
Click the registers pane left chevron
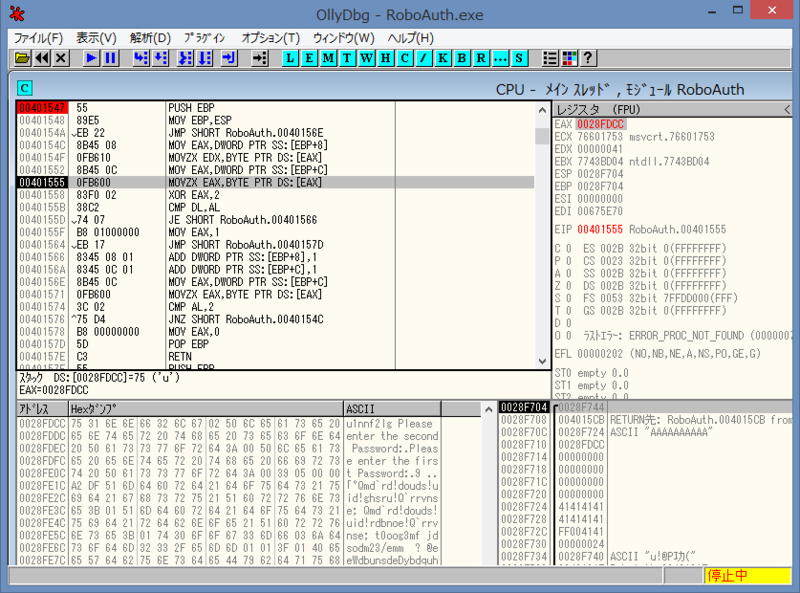click(787, 110)
